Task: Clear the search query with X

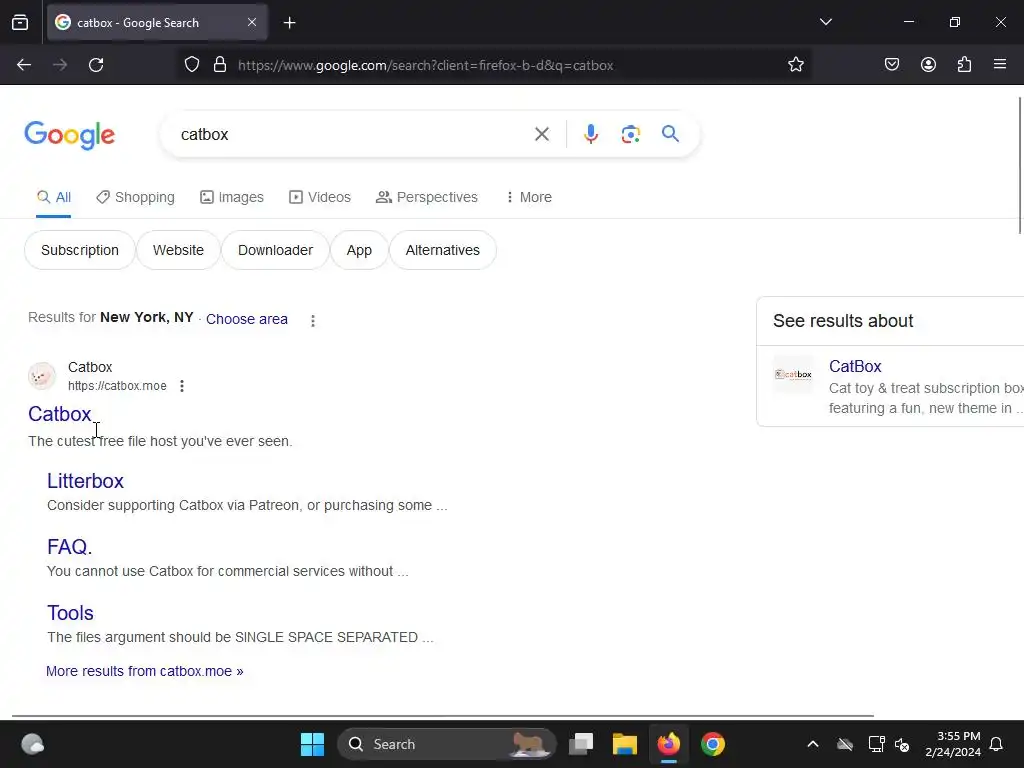Action: [x=541, y=135]
